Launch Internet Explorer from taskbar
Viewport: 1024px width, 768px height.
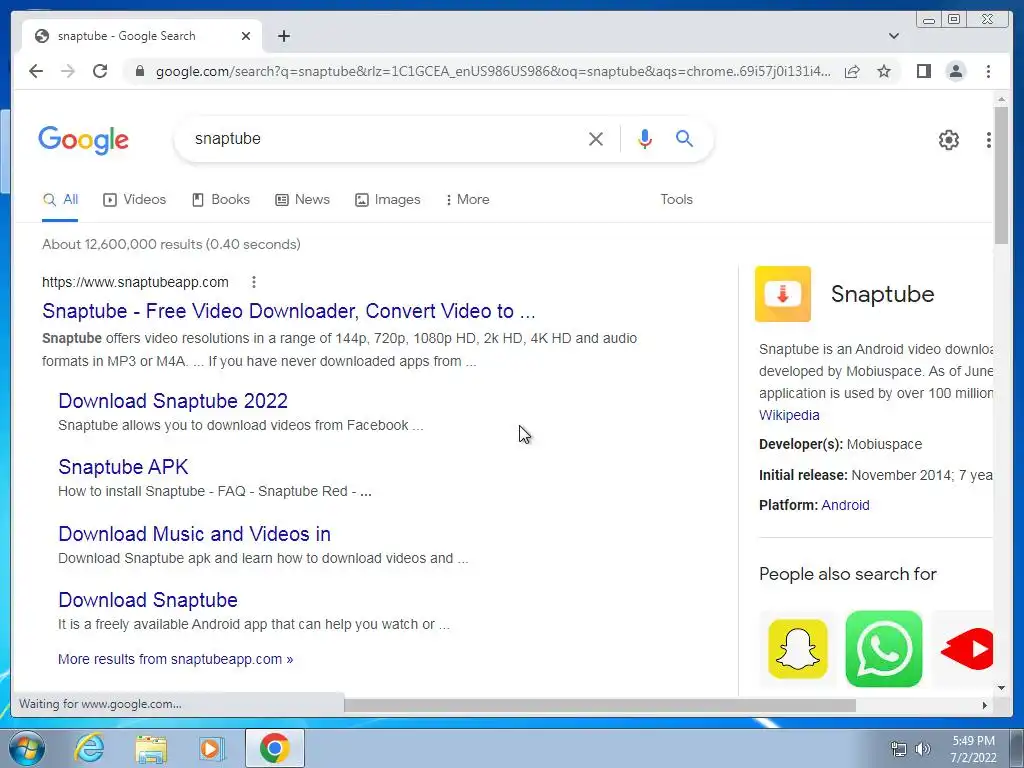coord(89,748)
